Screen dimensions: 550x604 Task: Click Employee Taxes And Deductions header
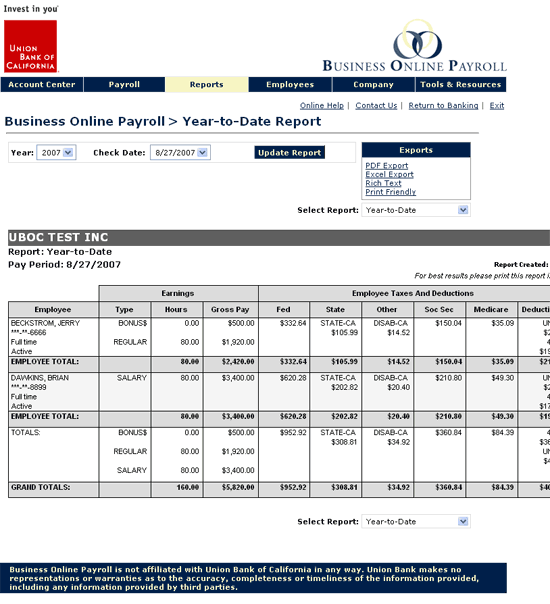click(x=413, y=293)
